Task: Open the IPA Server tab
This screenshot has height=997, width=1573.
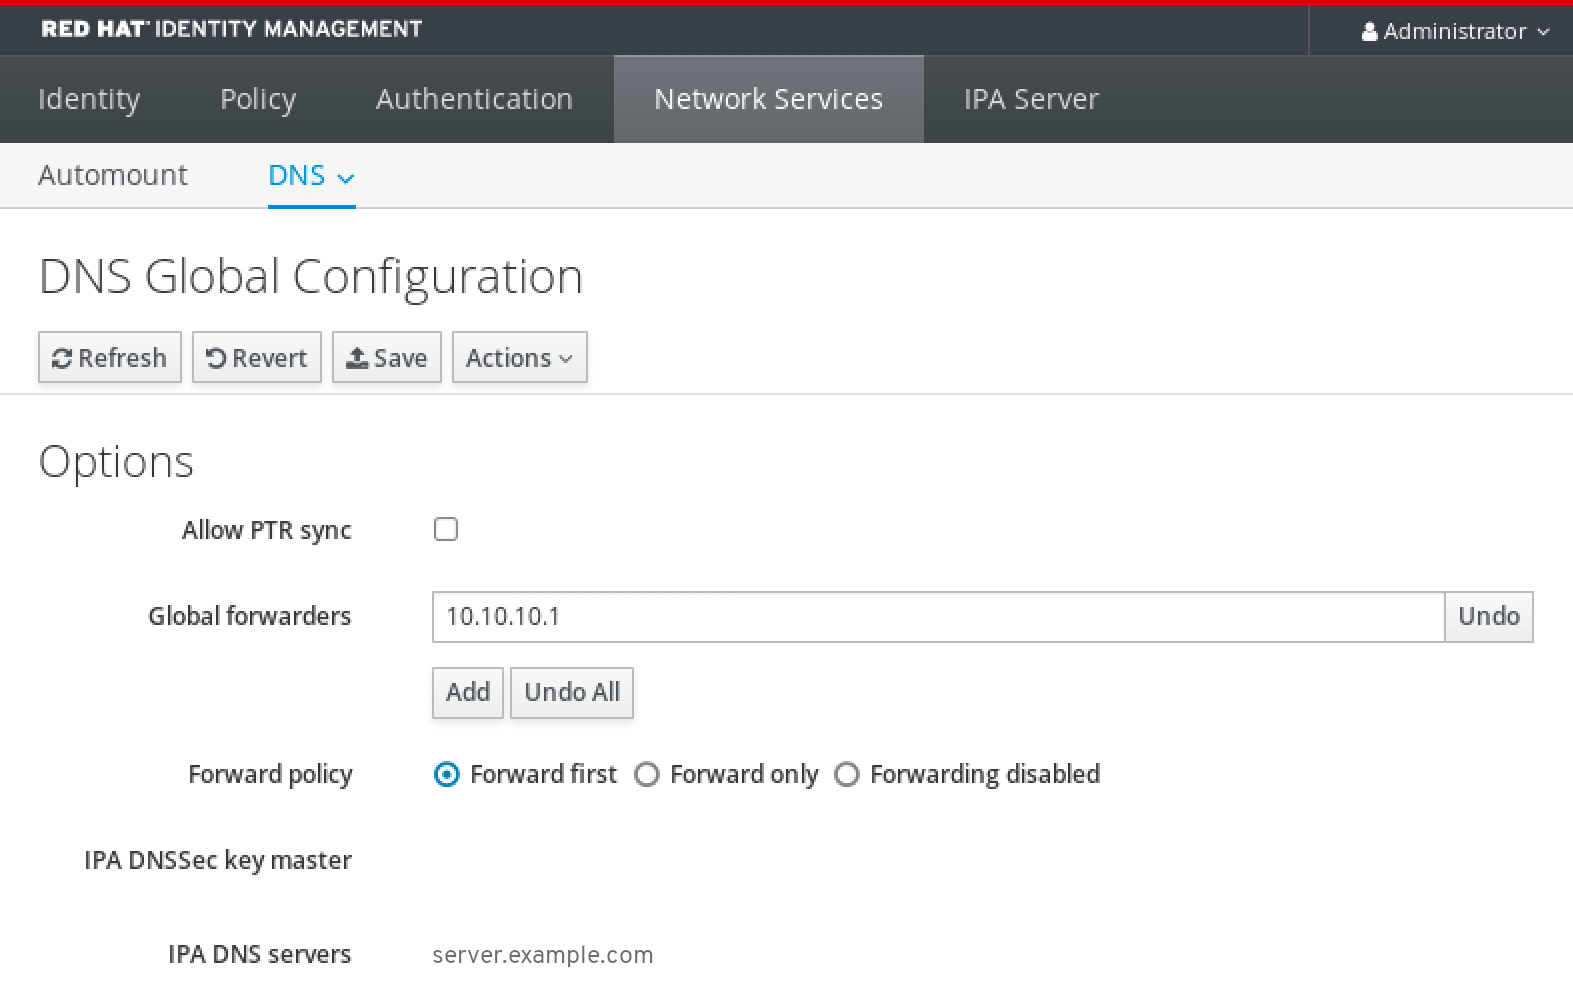Action: pyautogui.click(x=1031, y=99)
